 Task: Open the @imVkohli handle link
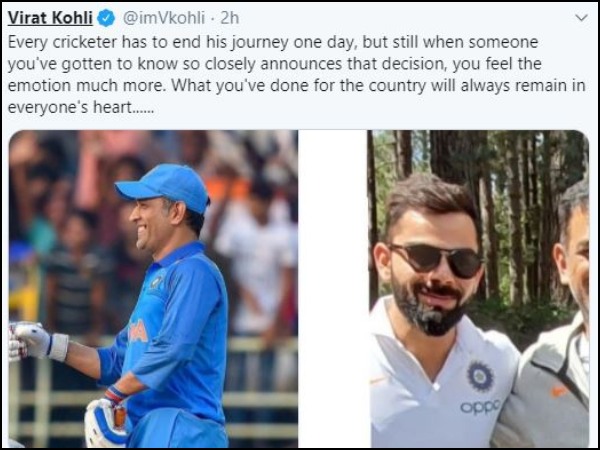163,18
